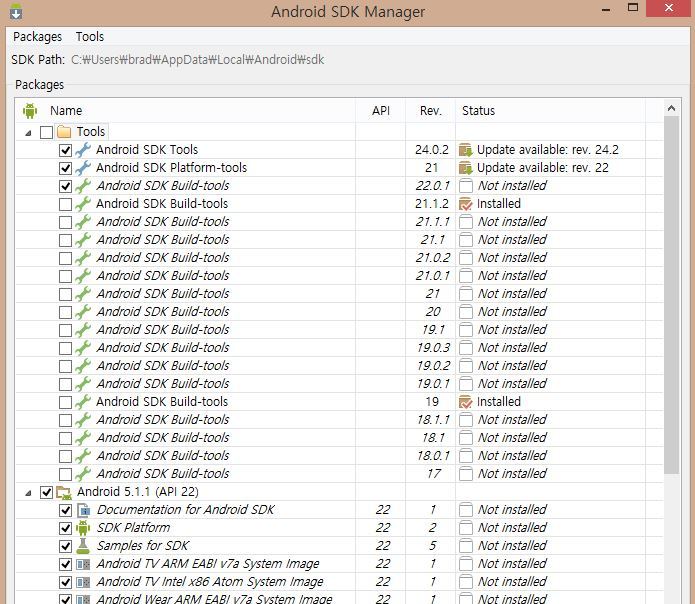Screen dimensions: 695x604
Task: Select 'Update available: rev. 22' status text
Action: tap(543, 168)
